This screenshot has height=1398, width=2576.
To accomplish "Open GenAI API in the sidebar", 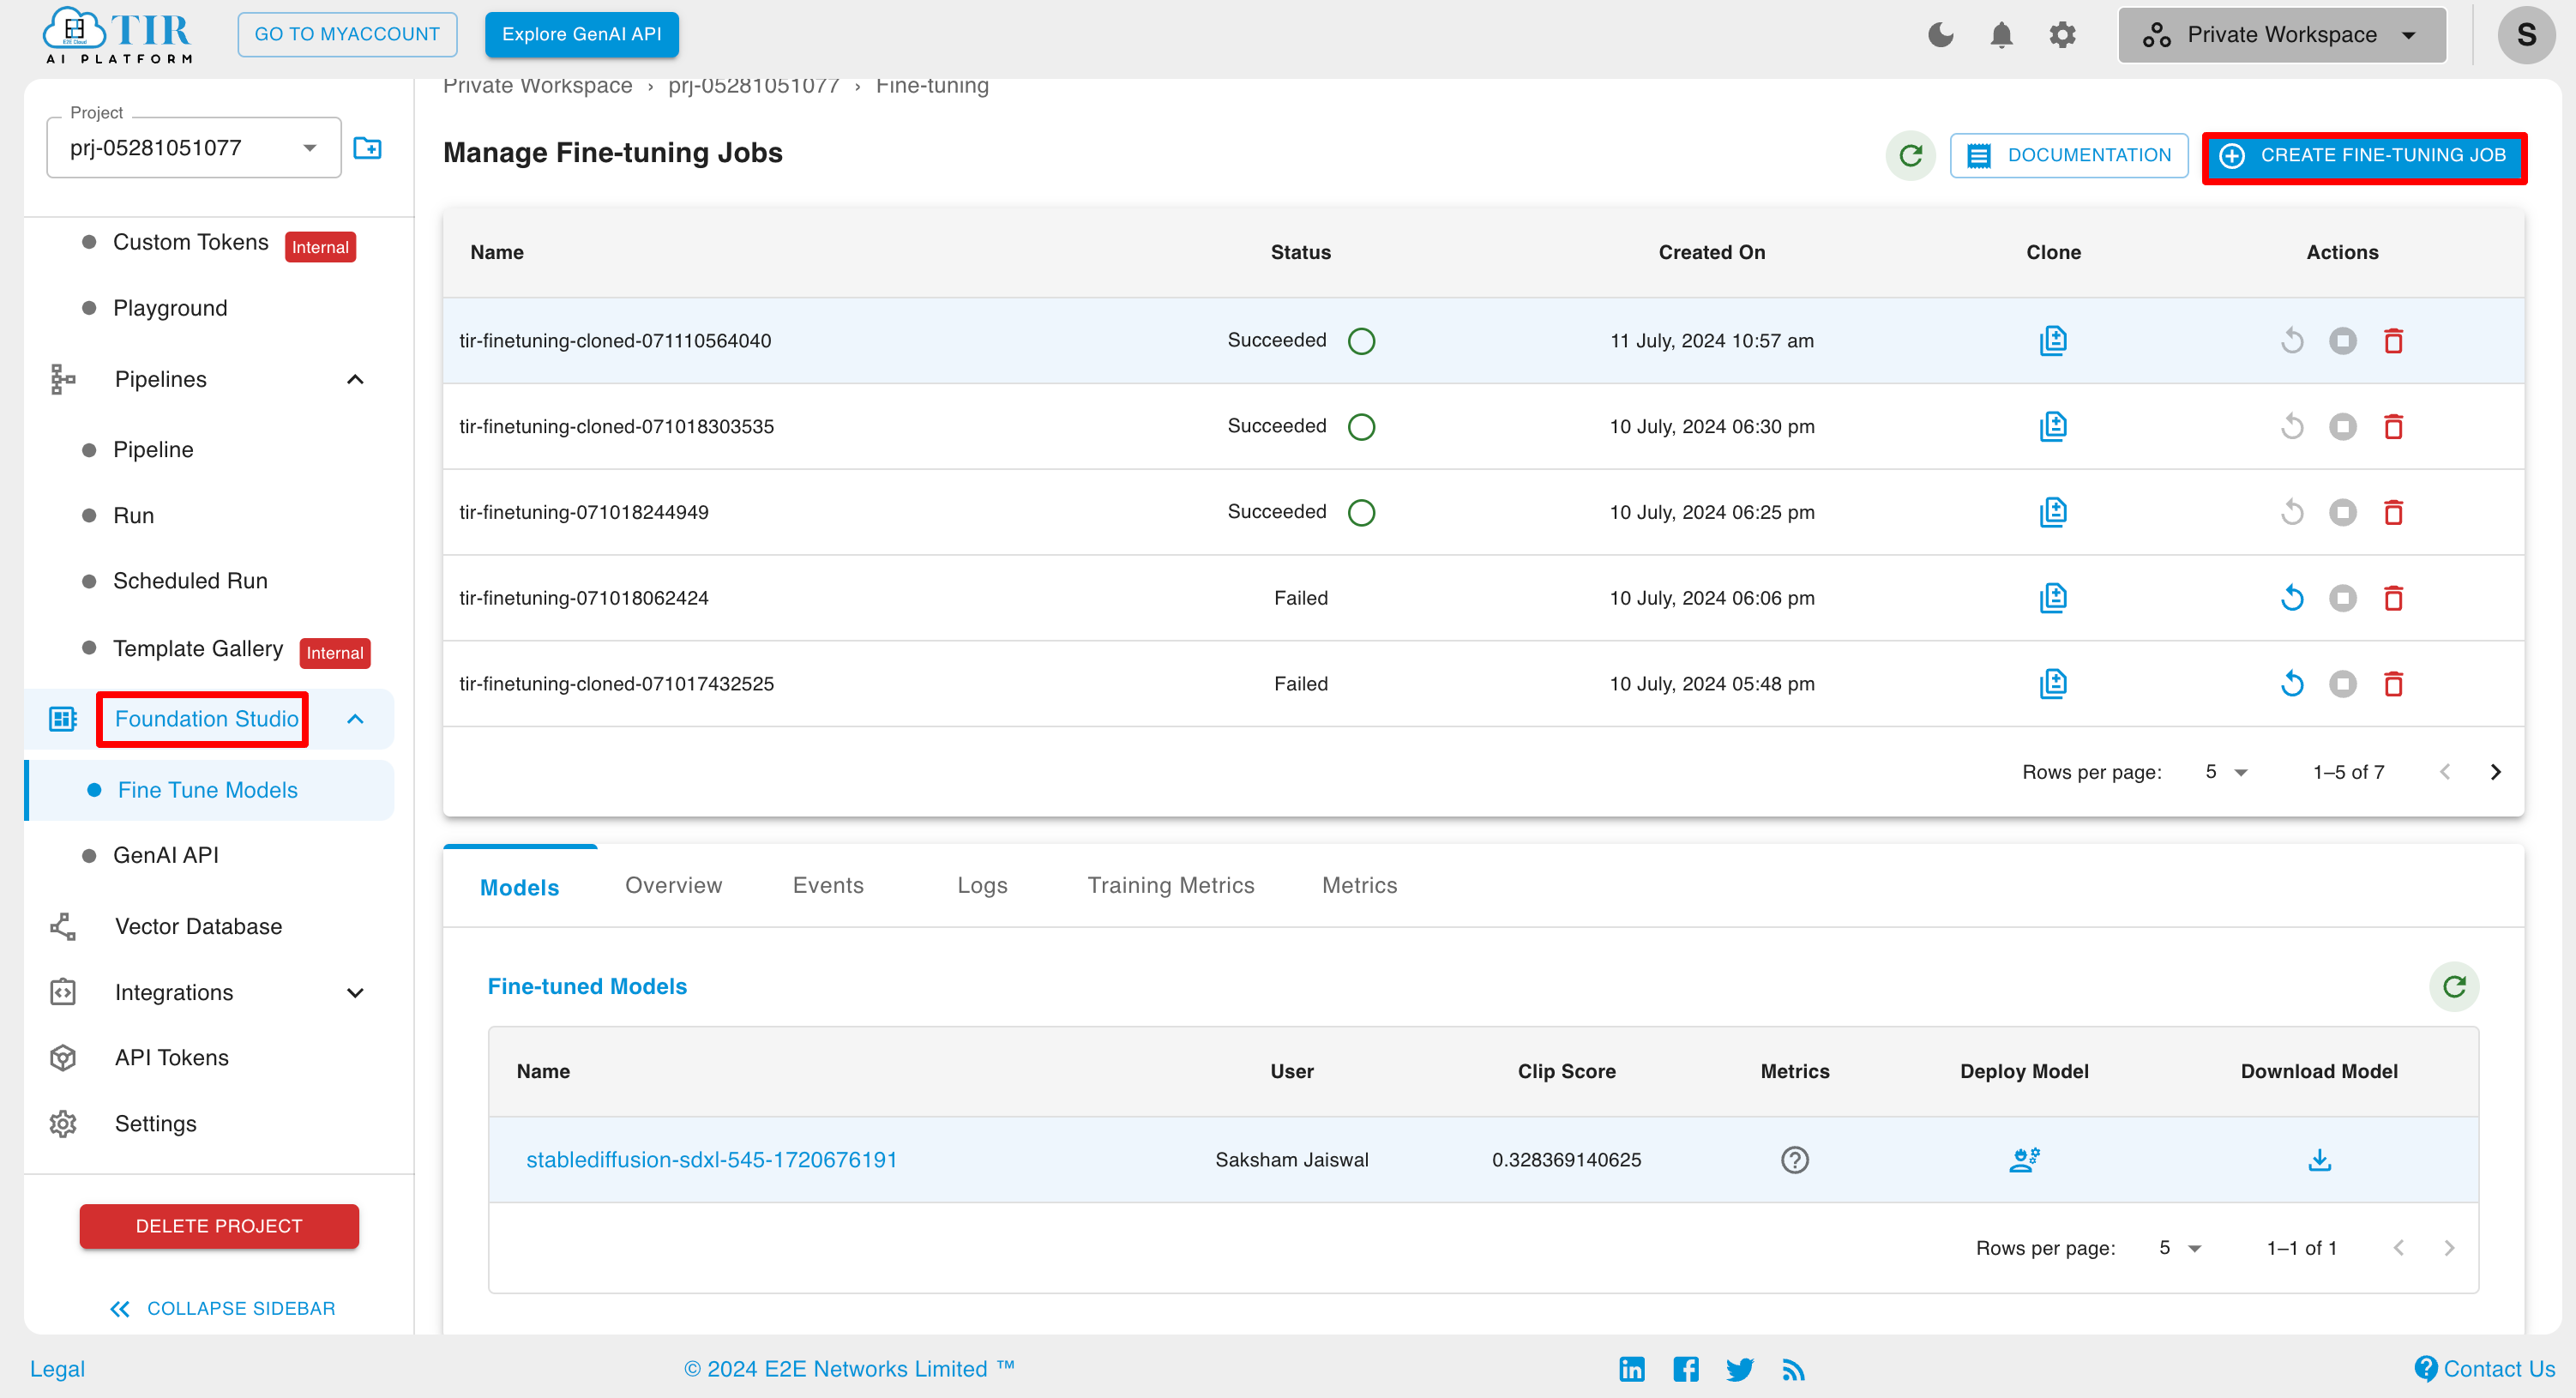I will pos(165,855).
